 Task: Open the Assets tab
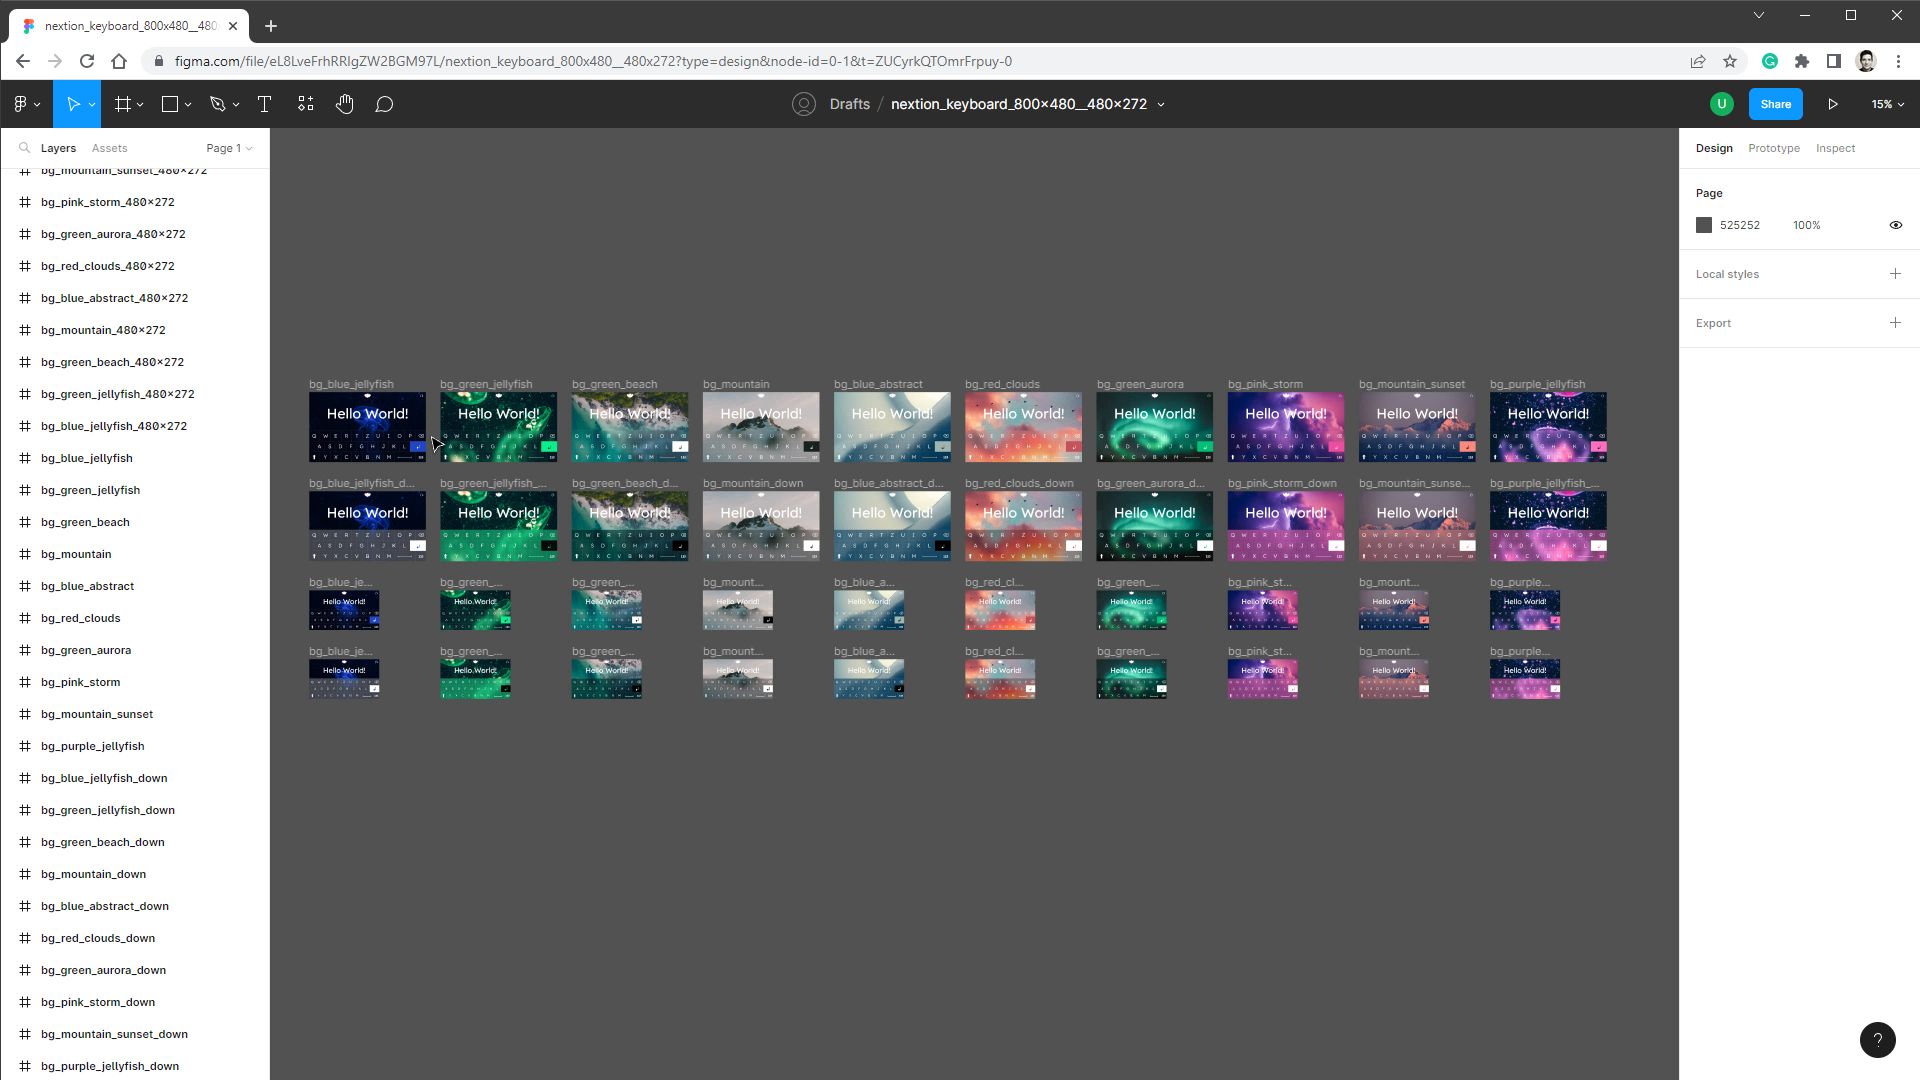[x=109, y=148]
